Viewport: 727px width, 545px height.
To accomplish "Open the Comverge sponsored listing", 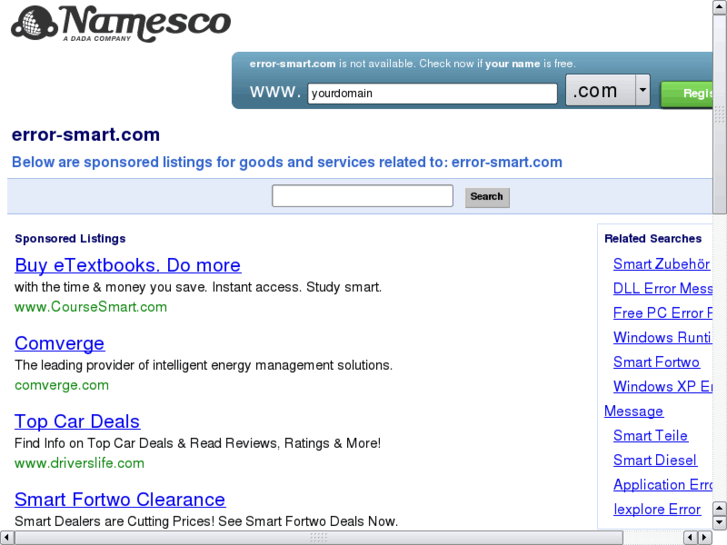I will [59, 344].
